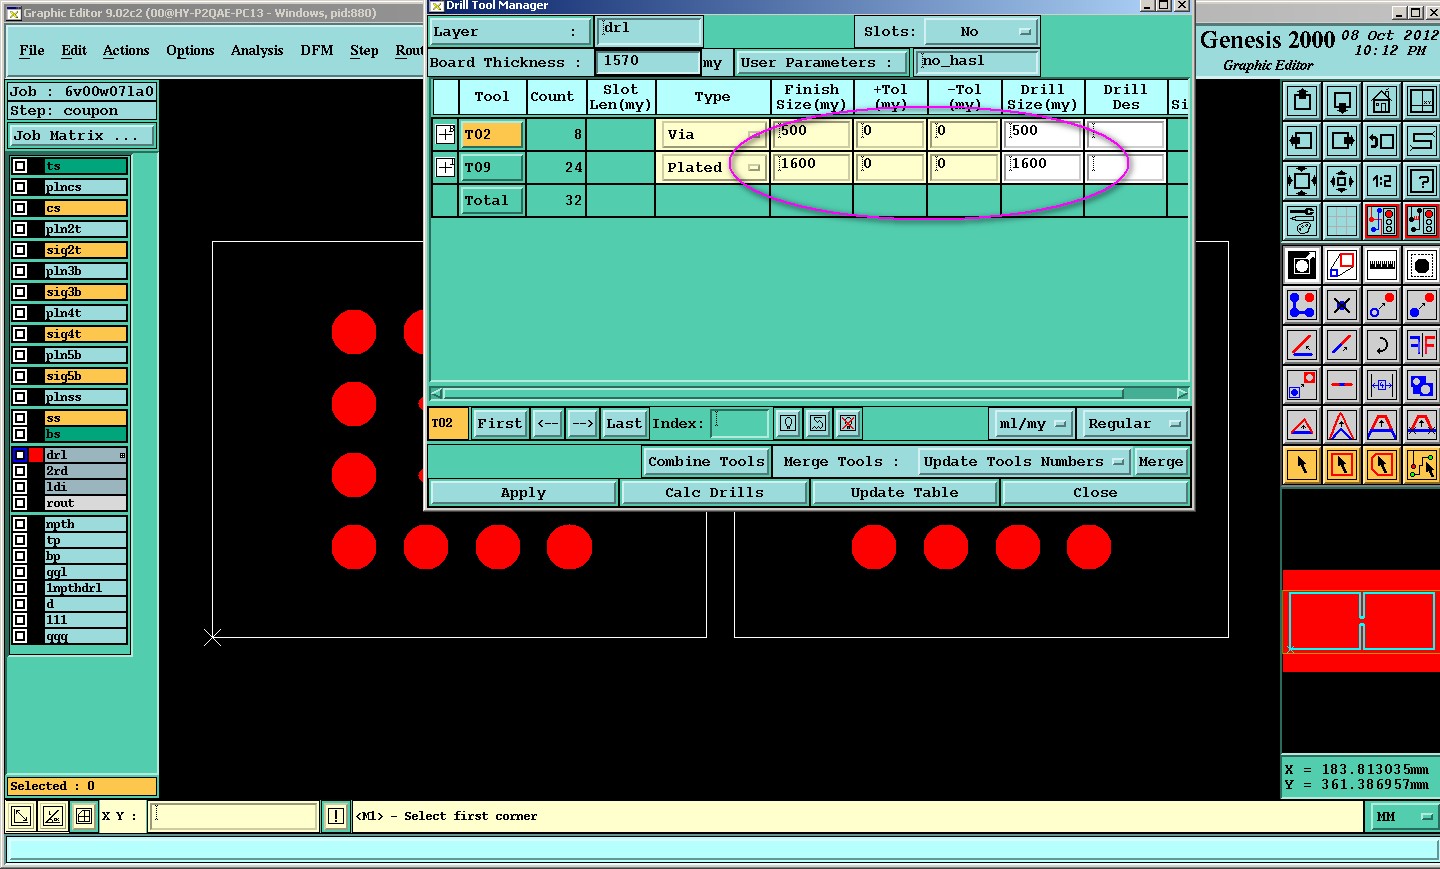Image resolution: width=1440 pixels, height=869 pixels.
Task: Click the previous view undo-zoom icon
Action: click(x=1382, y=141)
